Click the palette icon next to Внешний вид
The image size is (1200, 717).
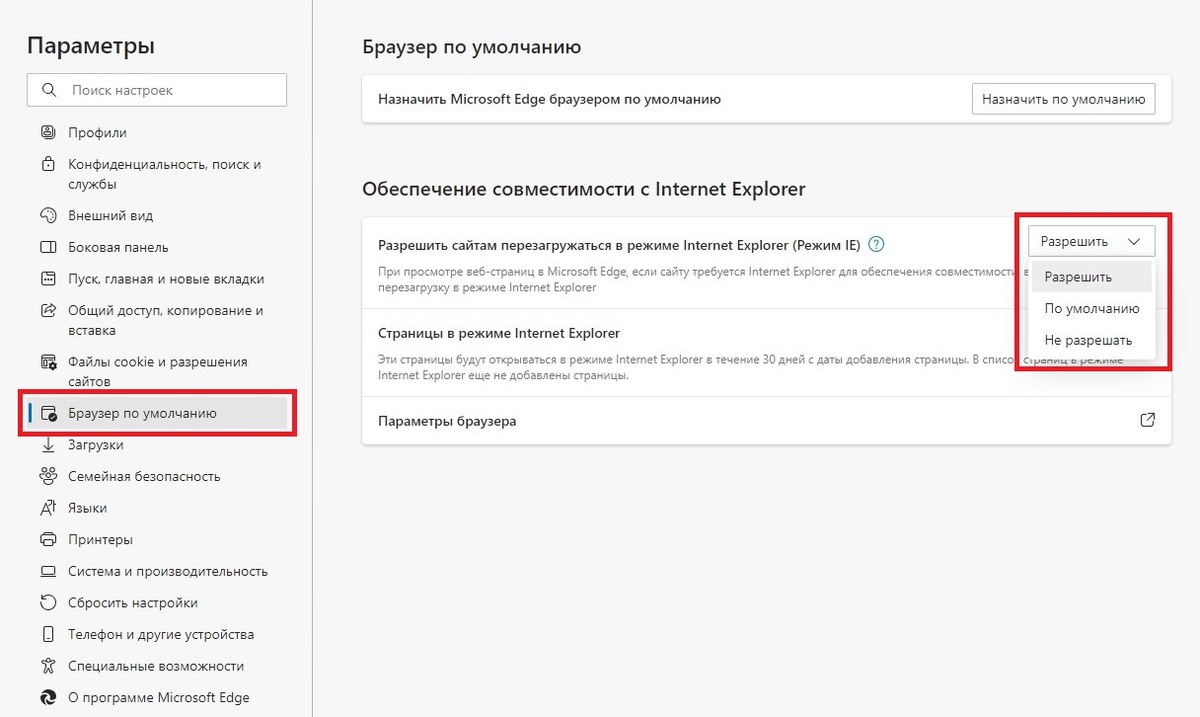(x=47, y=215)
